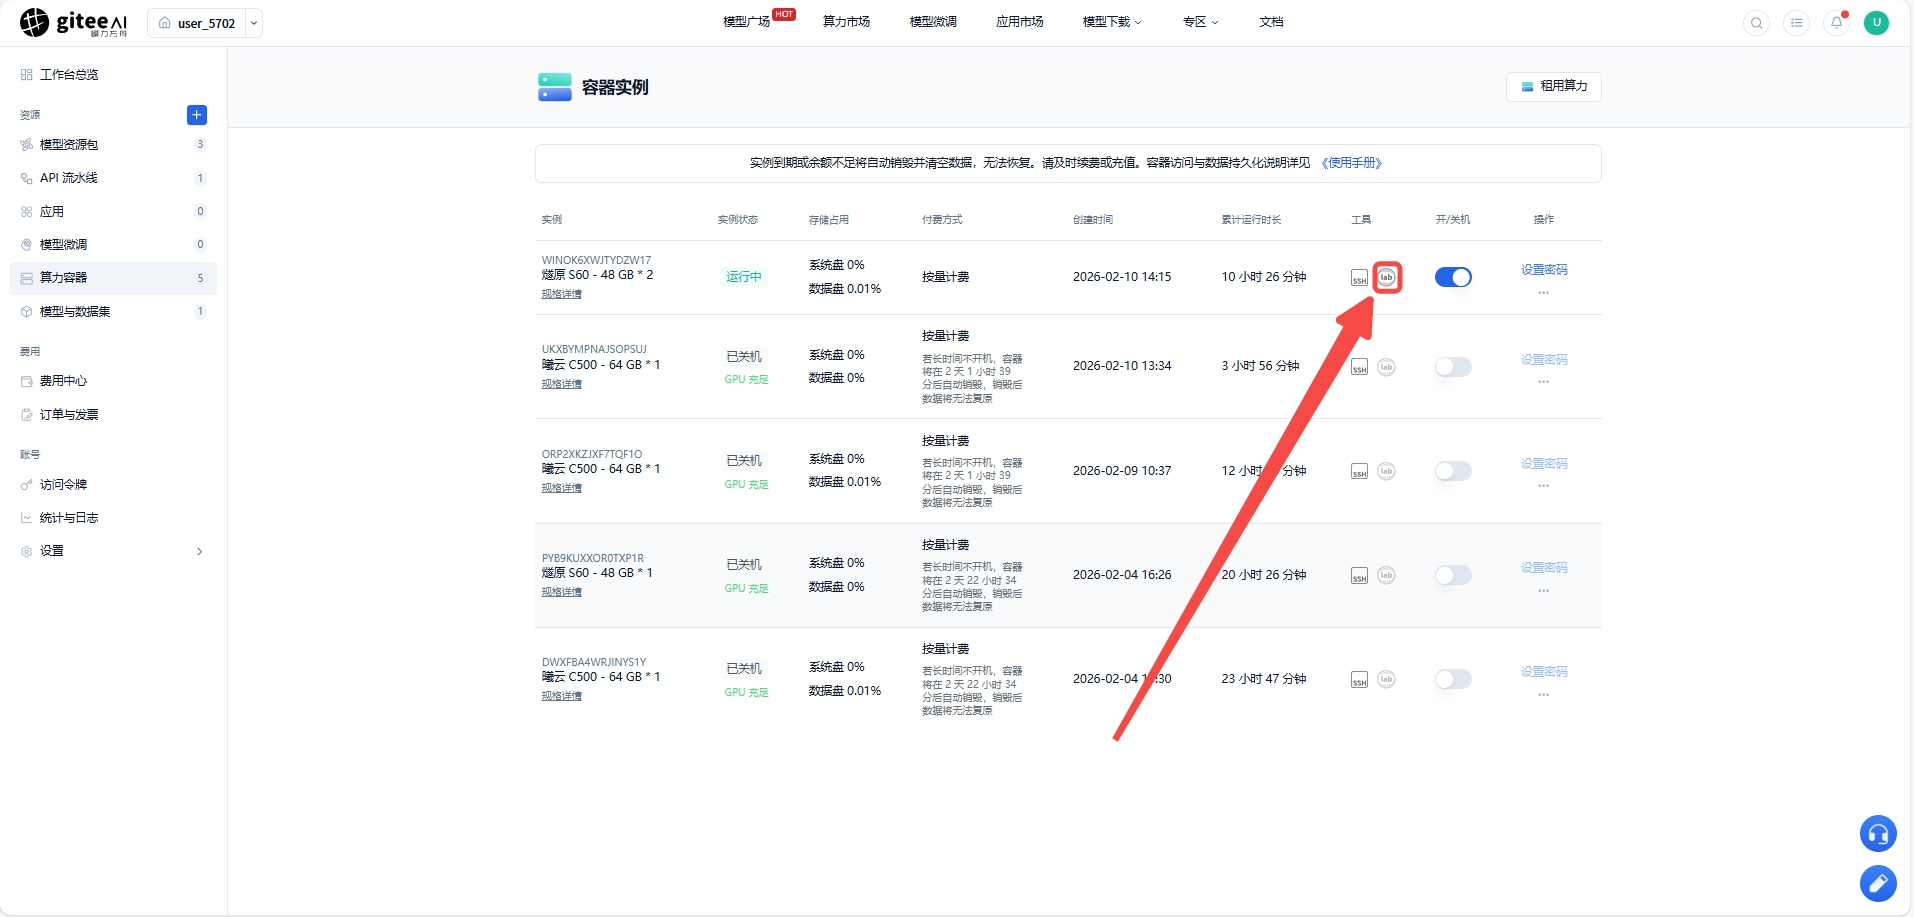This screenshot has height=917, width=1914.
Task: Select 算力容器 in the sidebar
Action: pyautogui.click(x=113, y=278)
